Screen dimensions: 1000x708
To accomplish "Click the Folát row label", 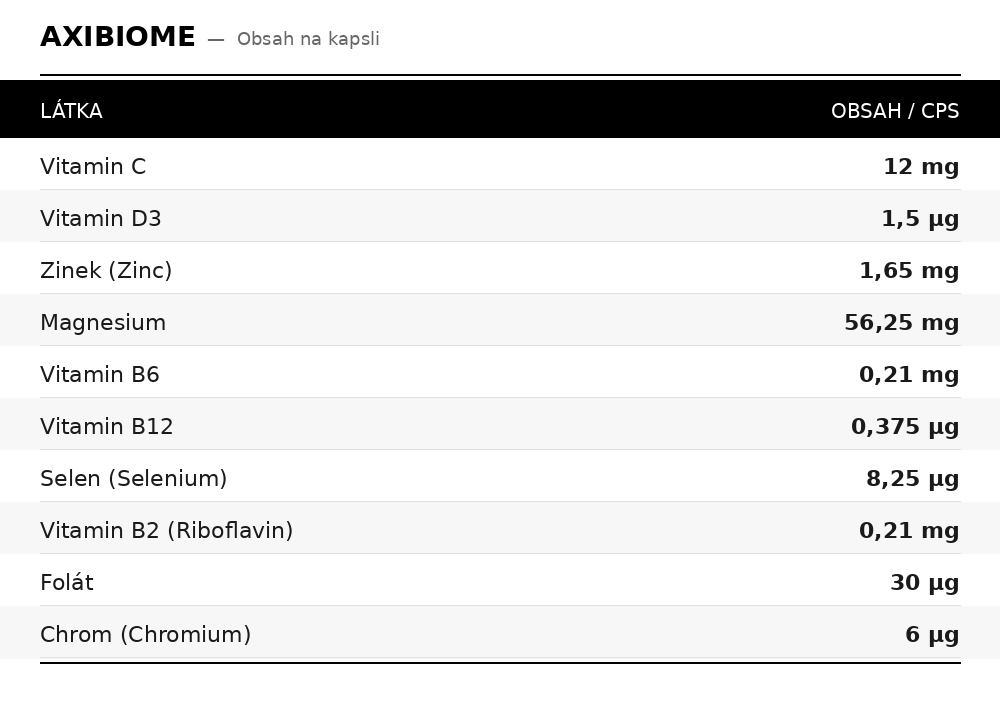I will 67,583.
